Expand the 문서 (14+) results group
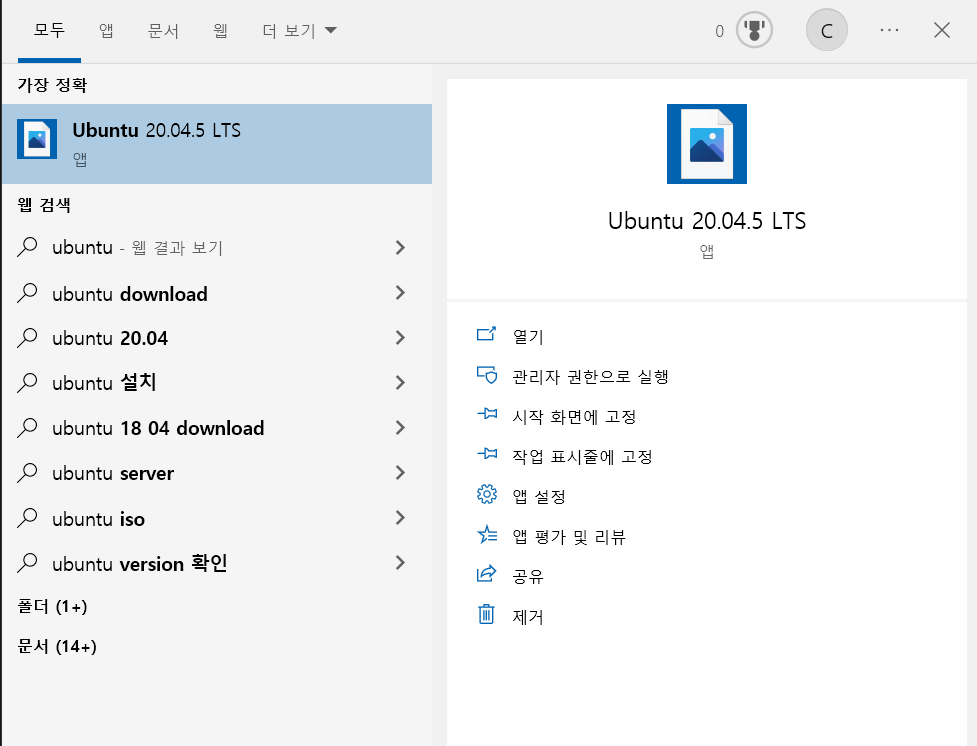The height and width of the screenshot is (746, 977). 57,646
